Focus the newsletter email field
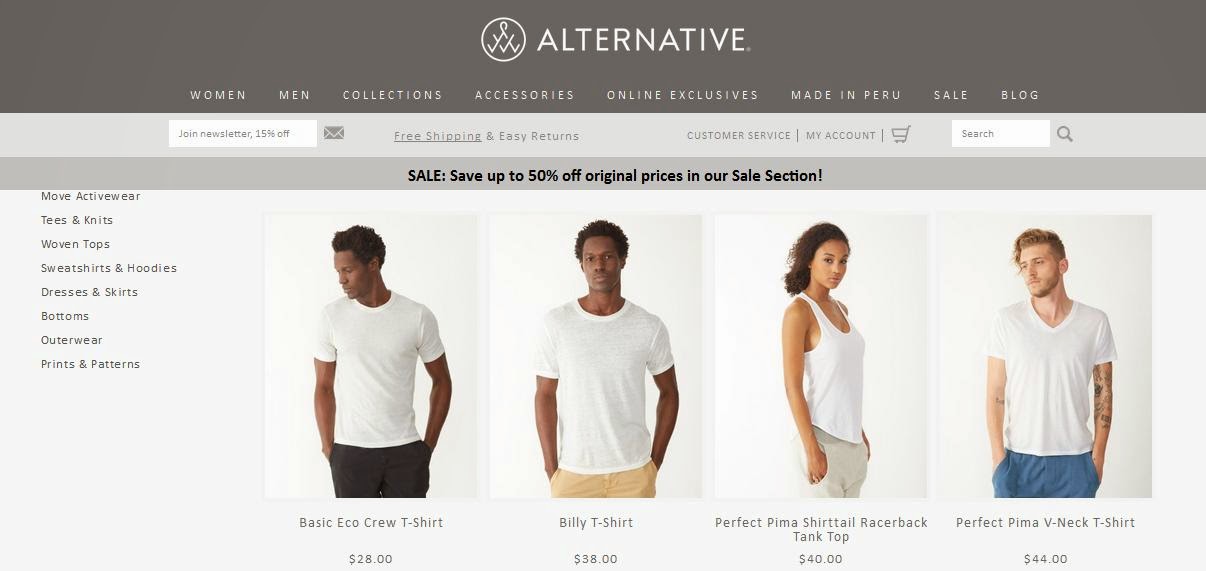The height and width of the screenshot is (571, 1206). [x=243, y=133]
